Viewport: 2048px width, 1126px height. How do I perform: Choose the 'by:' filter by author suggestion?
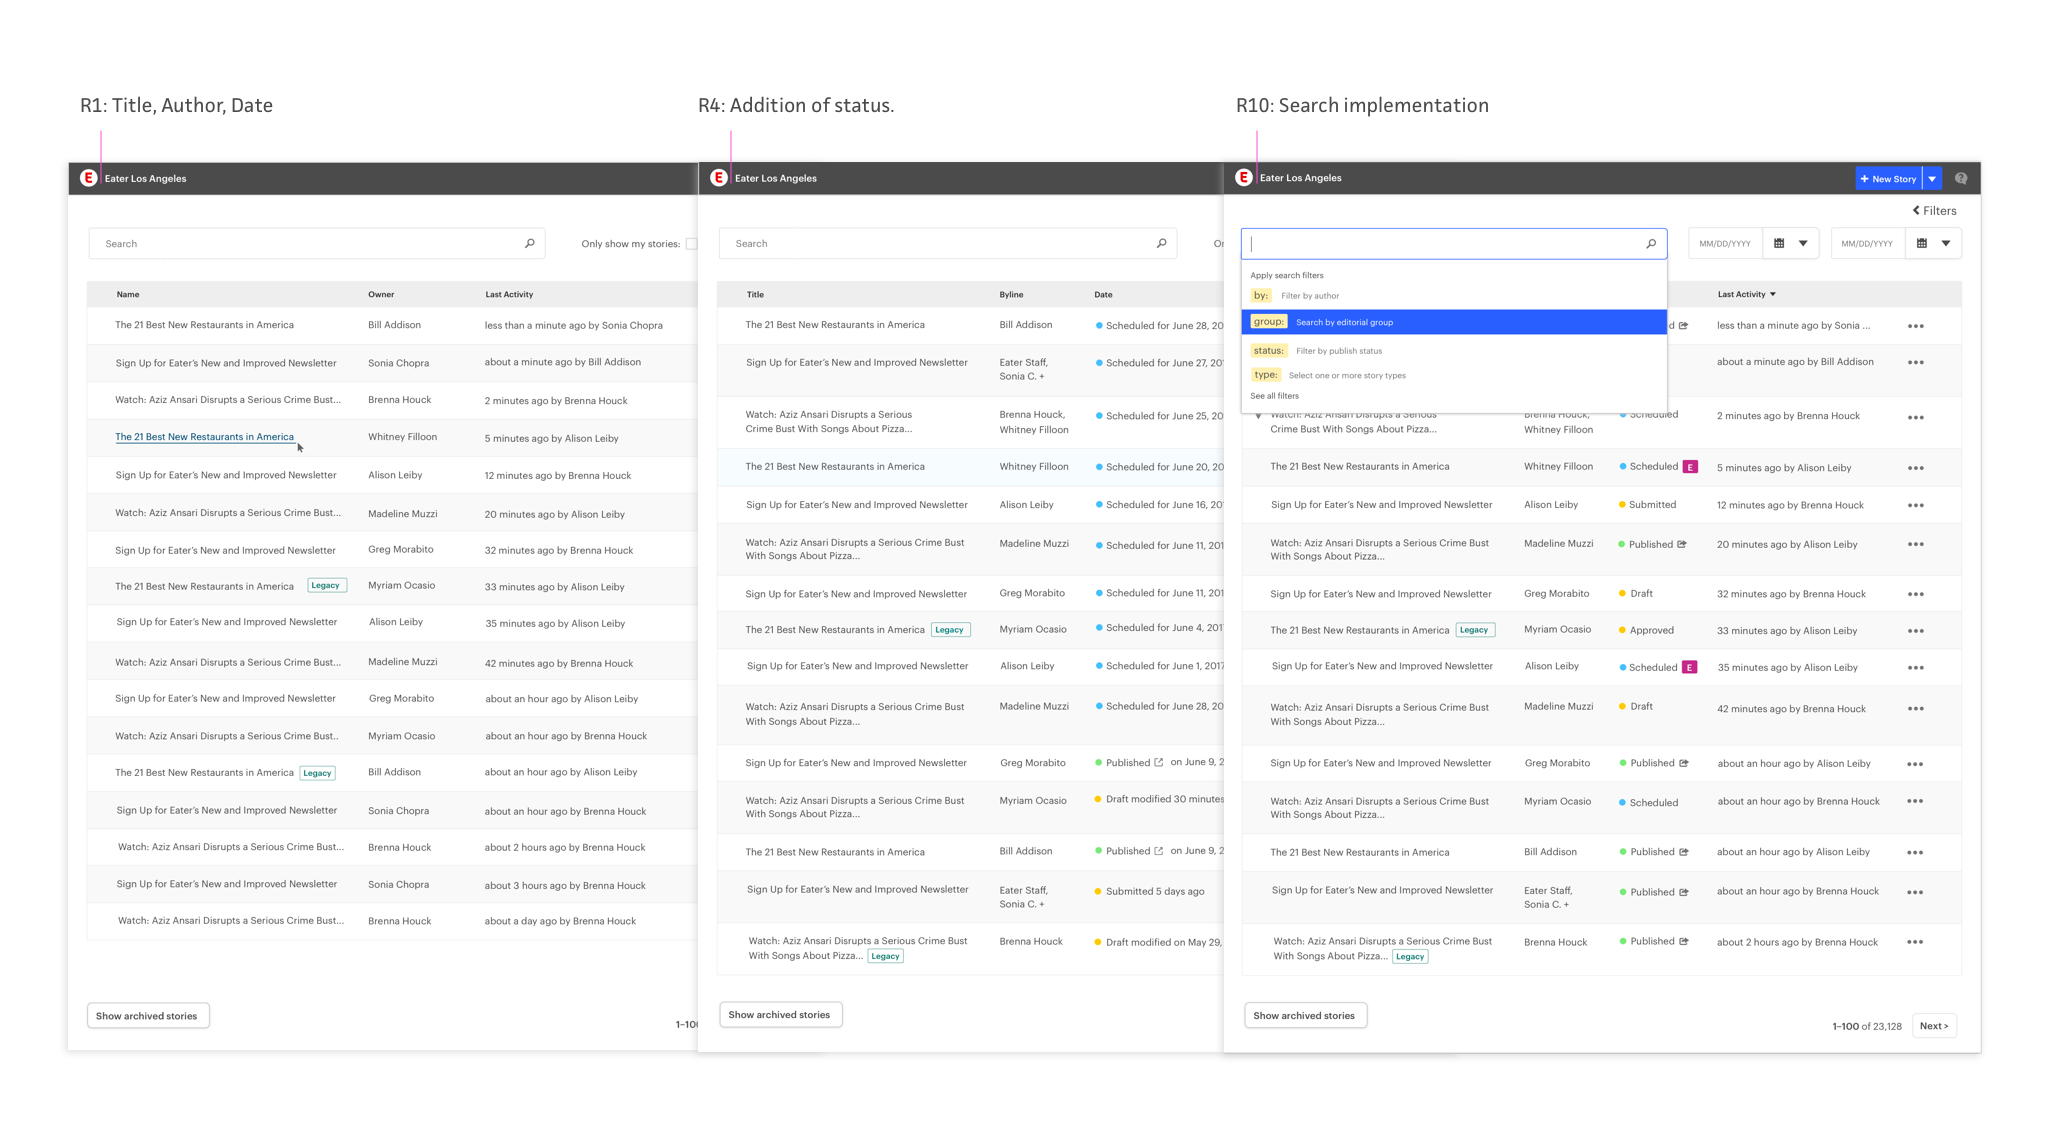(1454, 296)
